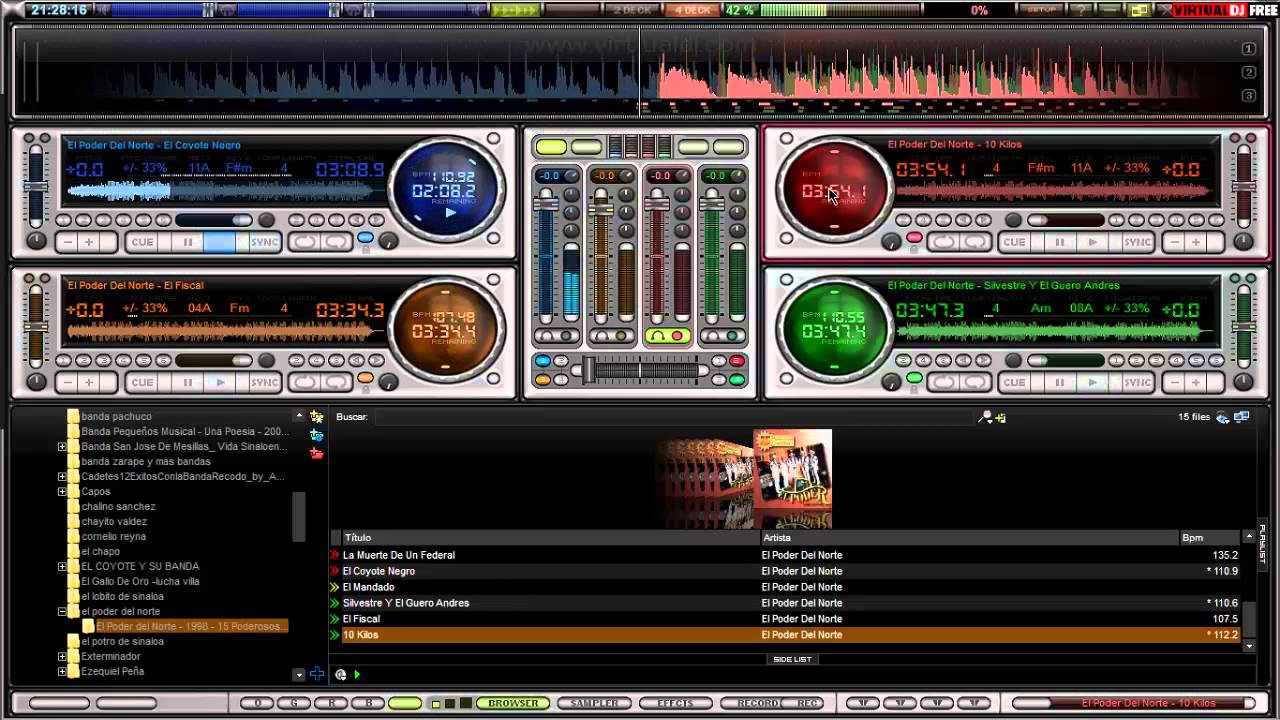Image resolution: width=1280 pixels, height=720 pixels.
Task: Sort tracks by the Artista column
Action: click(x=970, y=537)
